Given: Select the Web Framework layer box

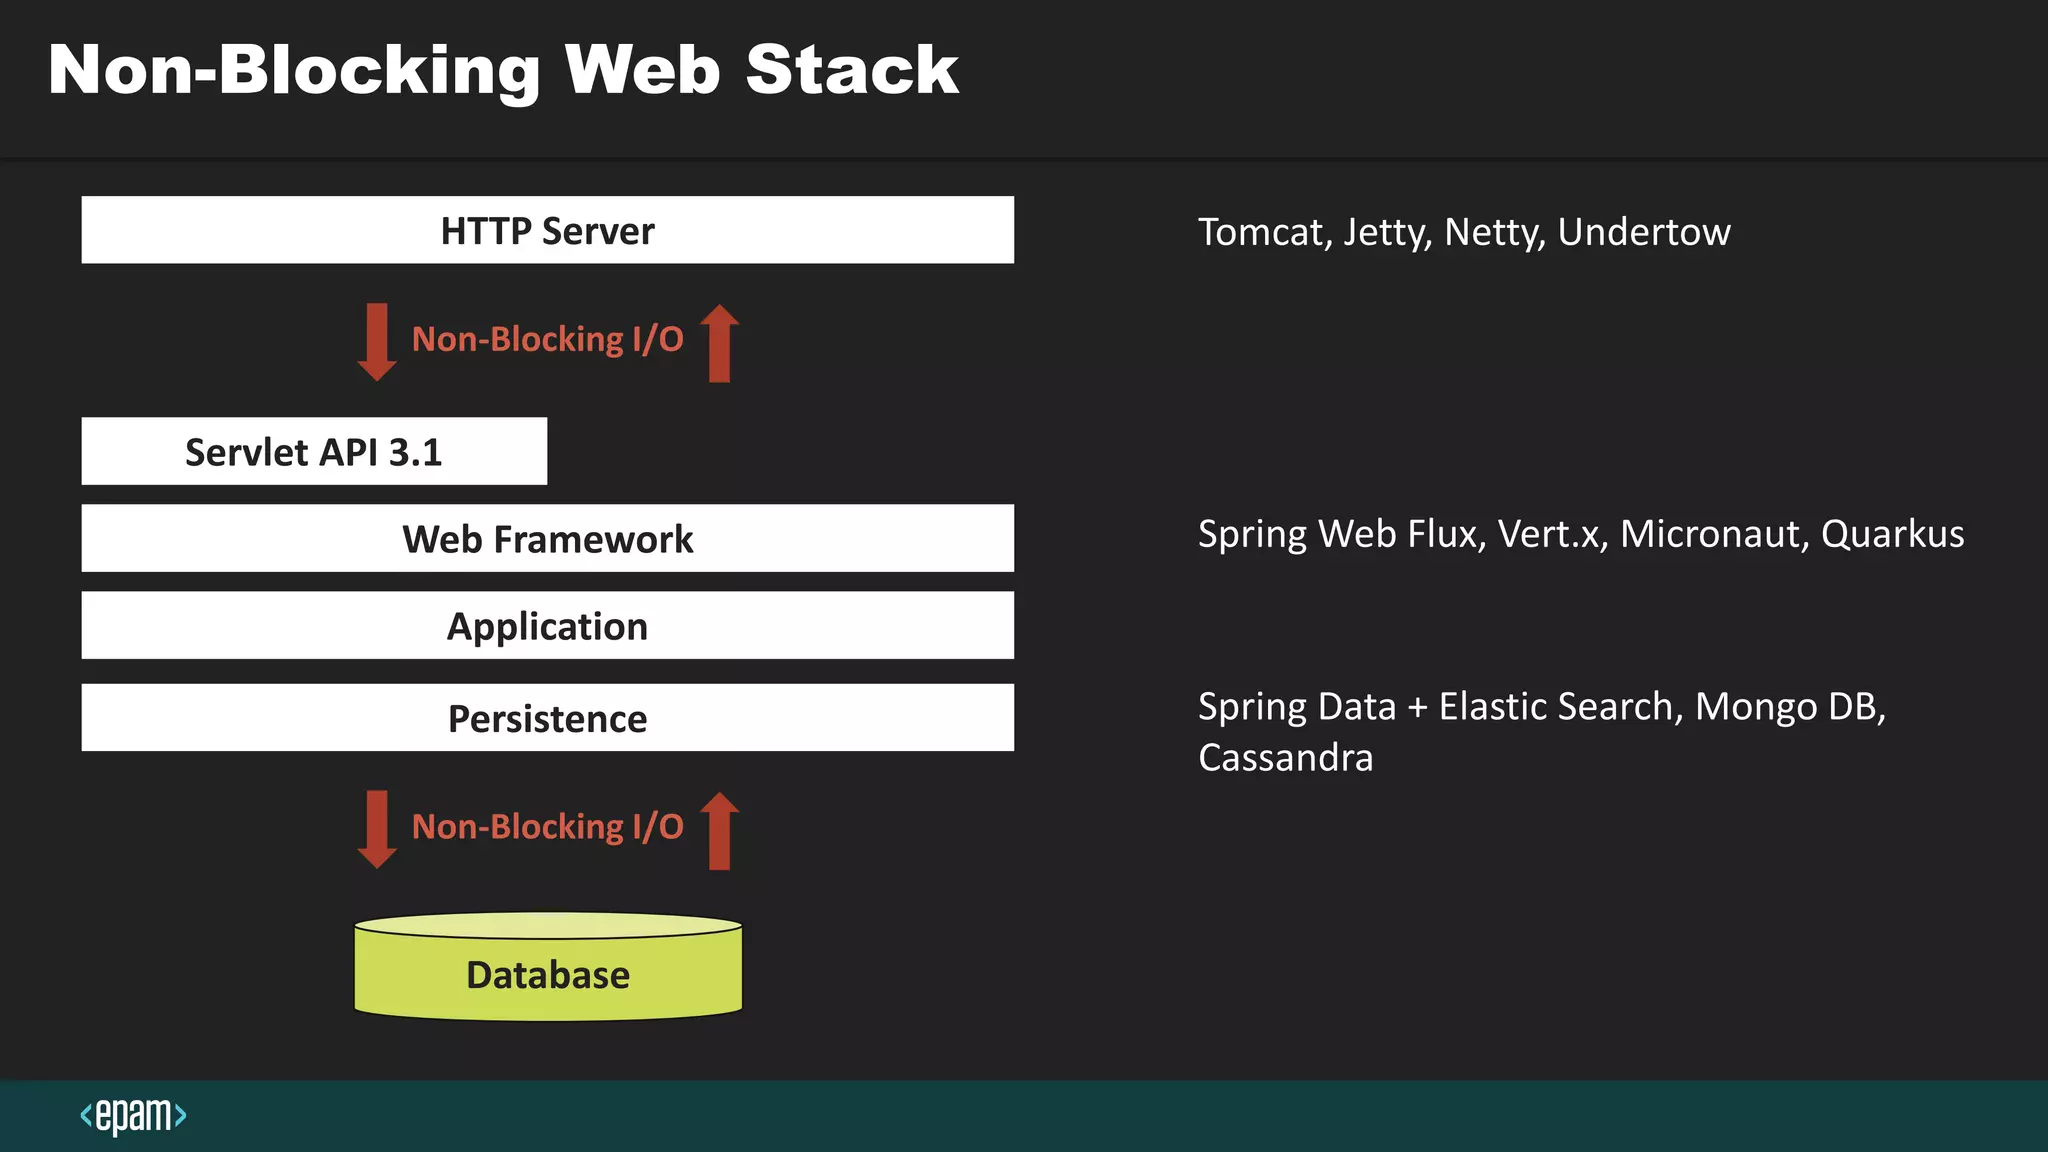Looking at the screenshot, I should point(548,538).
